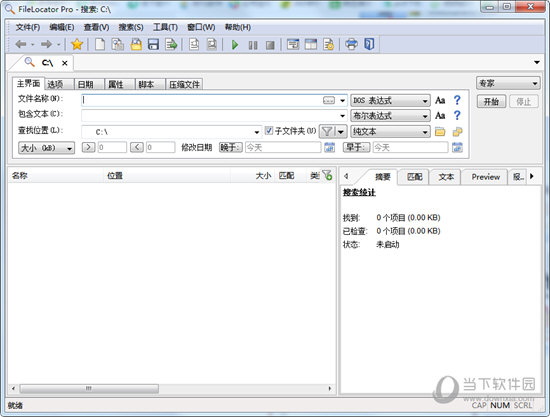Click the right arrow of results horizontal scrollbar
This screenshot has width=550, height=417.
click(330, 388)
